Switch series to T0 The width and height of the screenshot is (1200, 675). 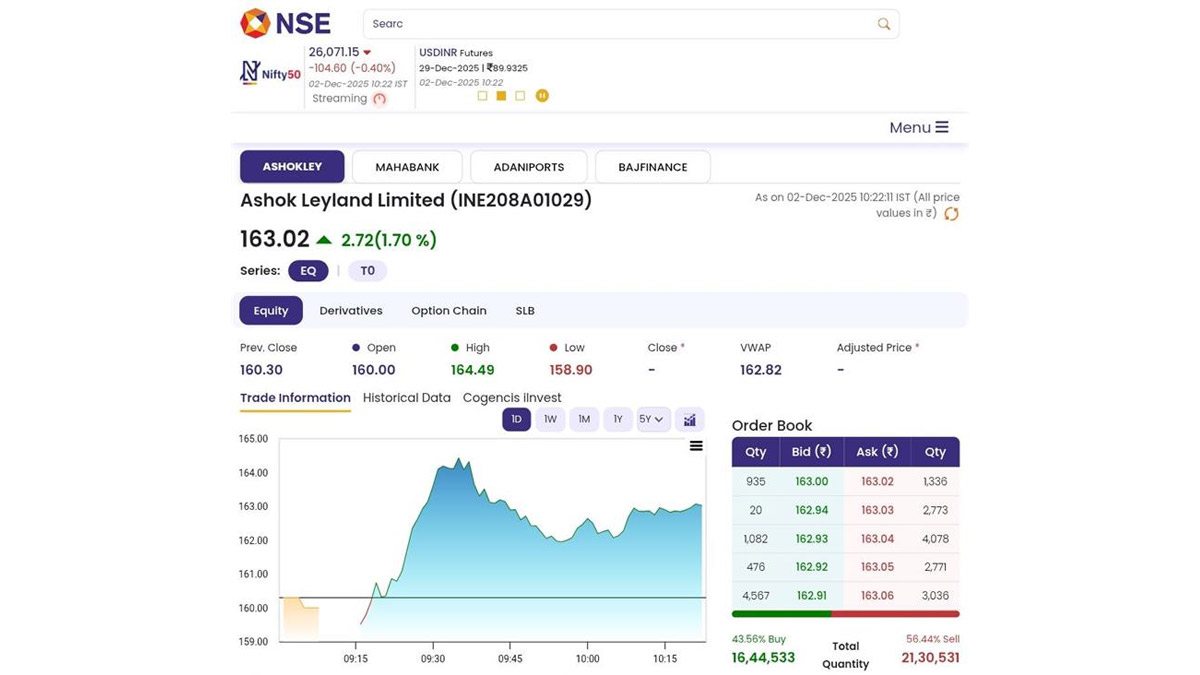click(367, 271)
